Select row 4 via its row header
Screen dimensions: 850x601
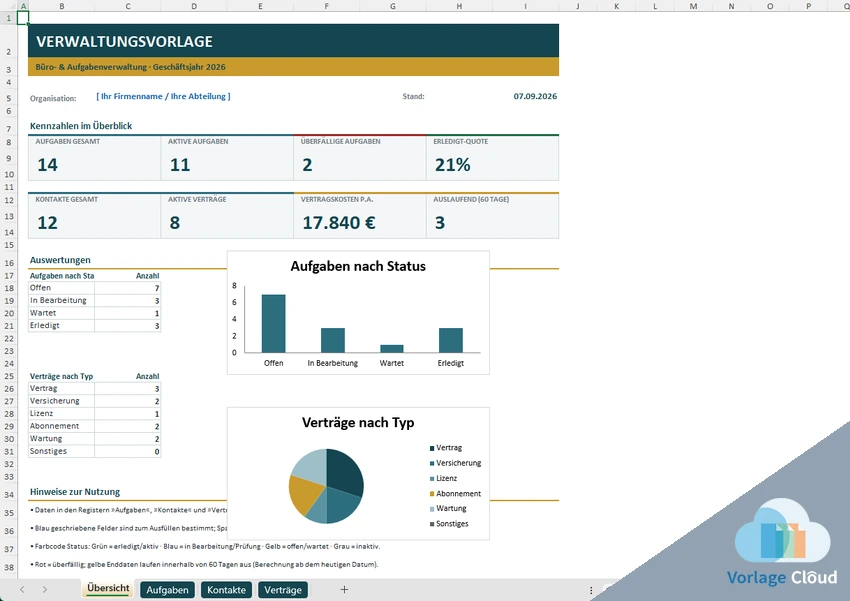click(x=9, y=82)
